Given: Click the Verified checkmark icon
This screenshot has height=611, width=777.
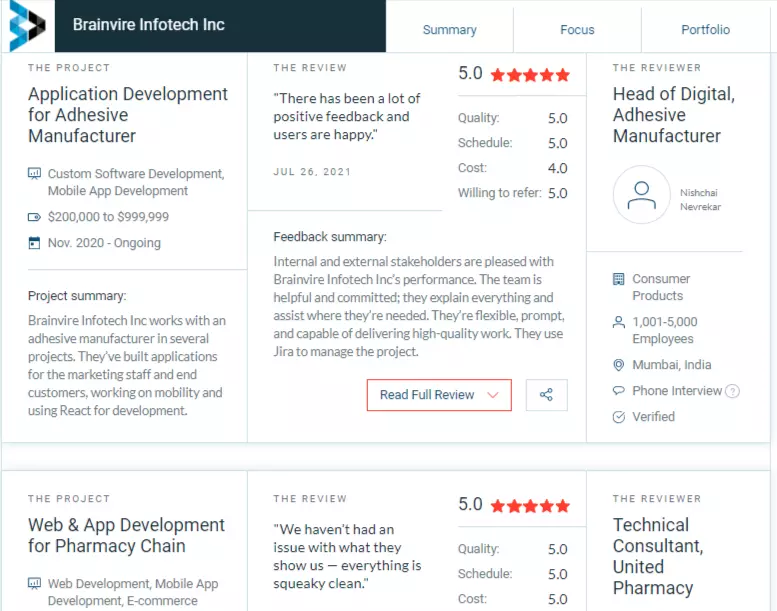Looking at the screenshot, I should click(619, 417).
